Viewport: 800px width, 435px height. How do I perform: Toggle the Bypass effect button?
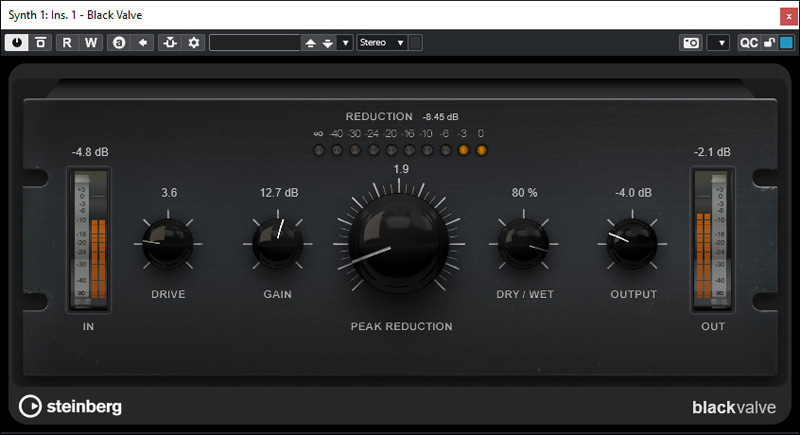click(x=41, y=42)
